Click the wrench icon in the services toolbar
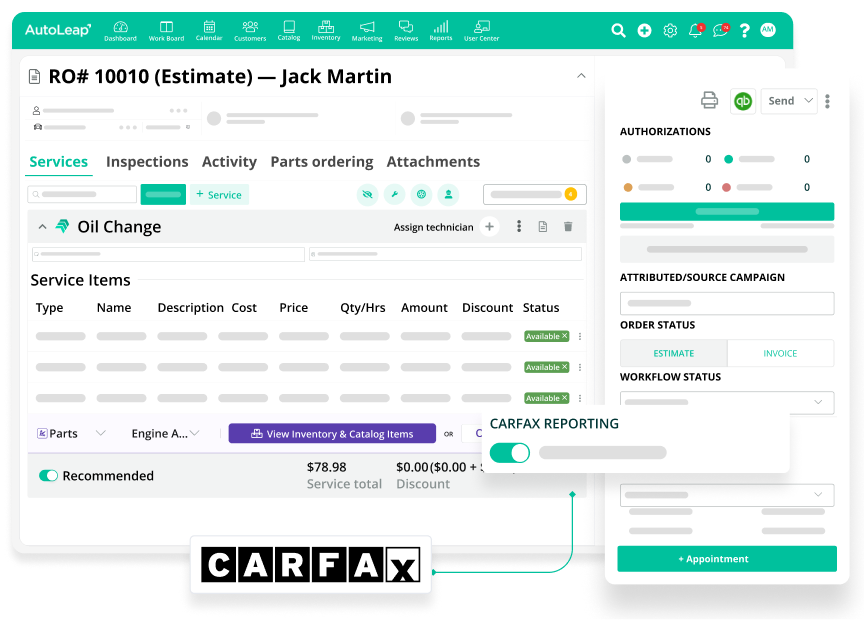The width and height of the screenshot is (864, 620). click(395, 195)
